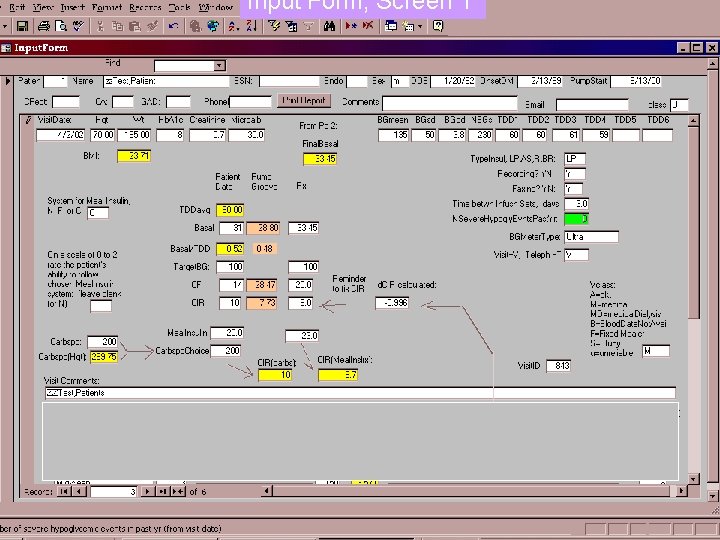This screenshot has height=540, width=720.
Task: Go to first record navigation button
Action: coord(63,491)
